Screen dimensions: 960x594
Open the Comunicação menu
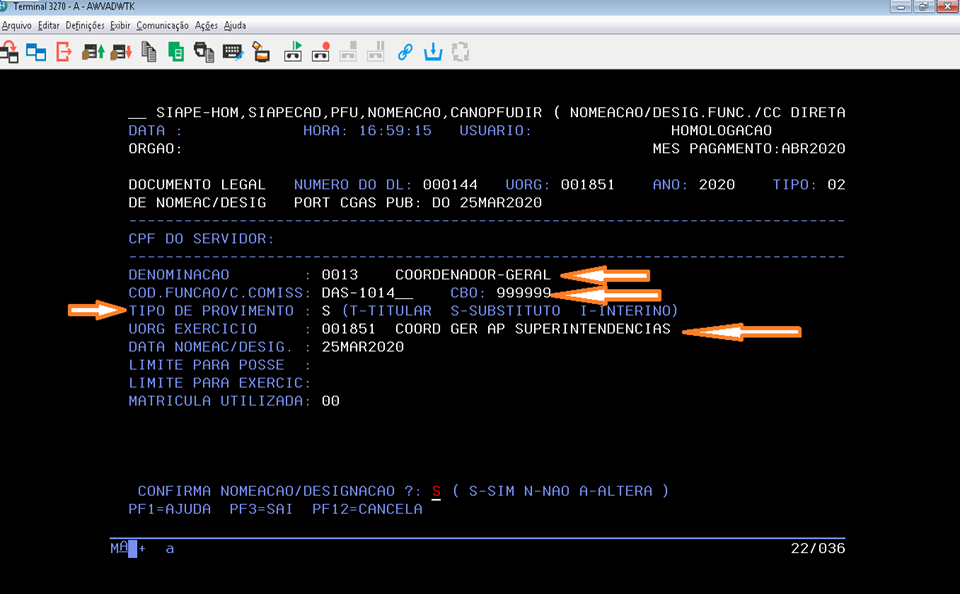coord(162,25)
